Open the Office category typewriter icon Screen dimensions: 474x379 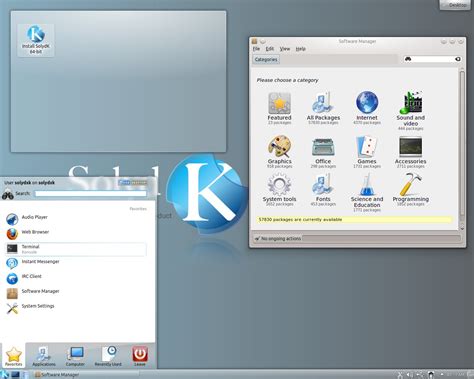(323, 147)
